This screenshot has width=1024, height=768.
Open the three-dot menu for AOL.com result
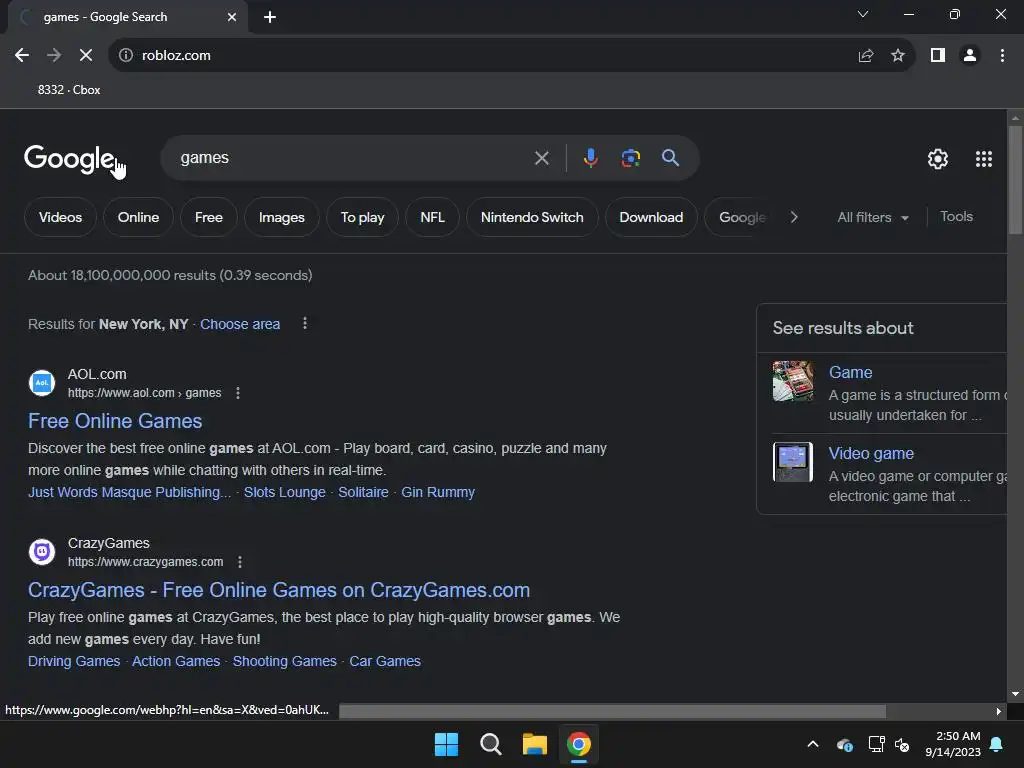click(238, 393)
